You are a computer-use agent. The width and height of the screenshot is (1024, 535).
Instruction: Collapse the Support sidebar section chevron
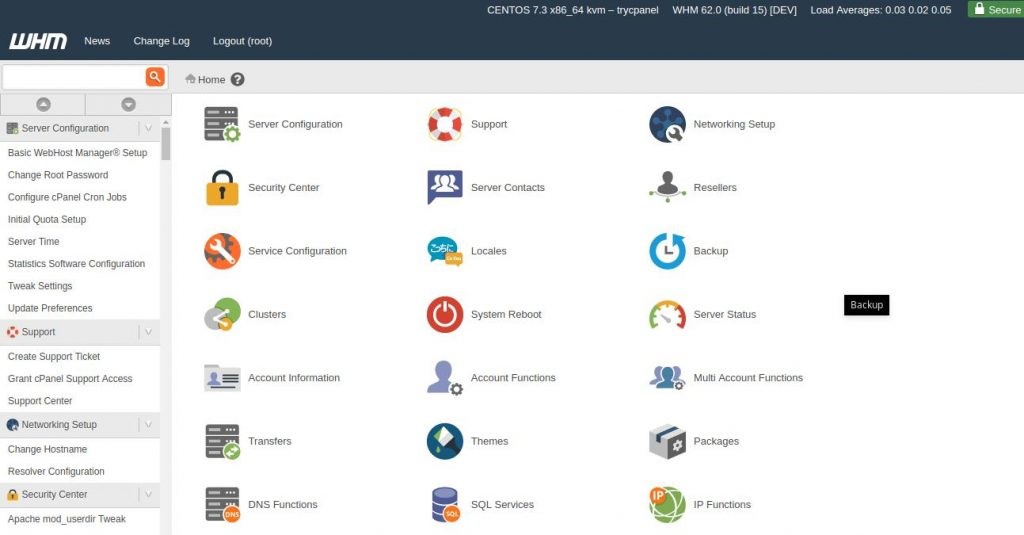click(x=148, y=332)
